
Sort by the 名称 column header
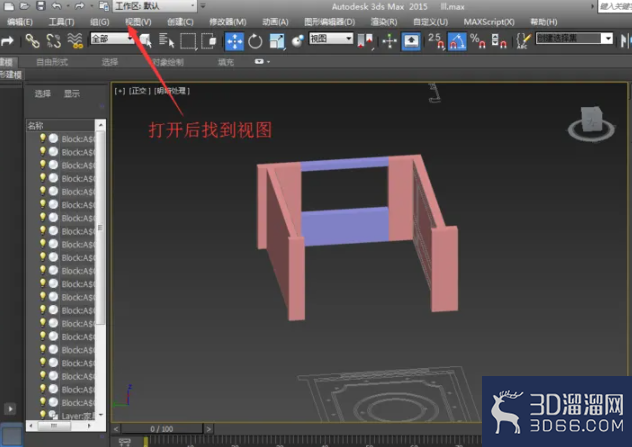coord(60,125)
